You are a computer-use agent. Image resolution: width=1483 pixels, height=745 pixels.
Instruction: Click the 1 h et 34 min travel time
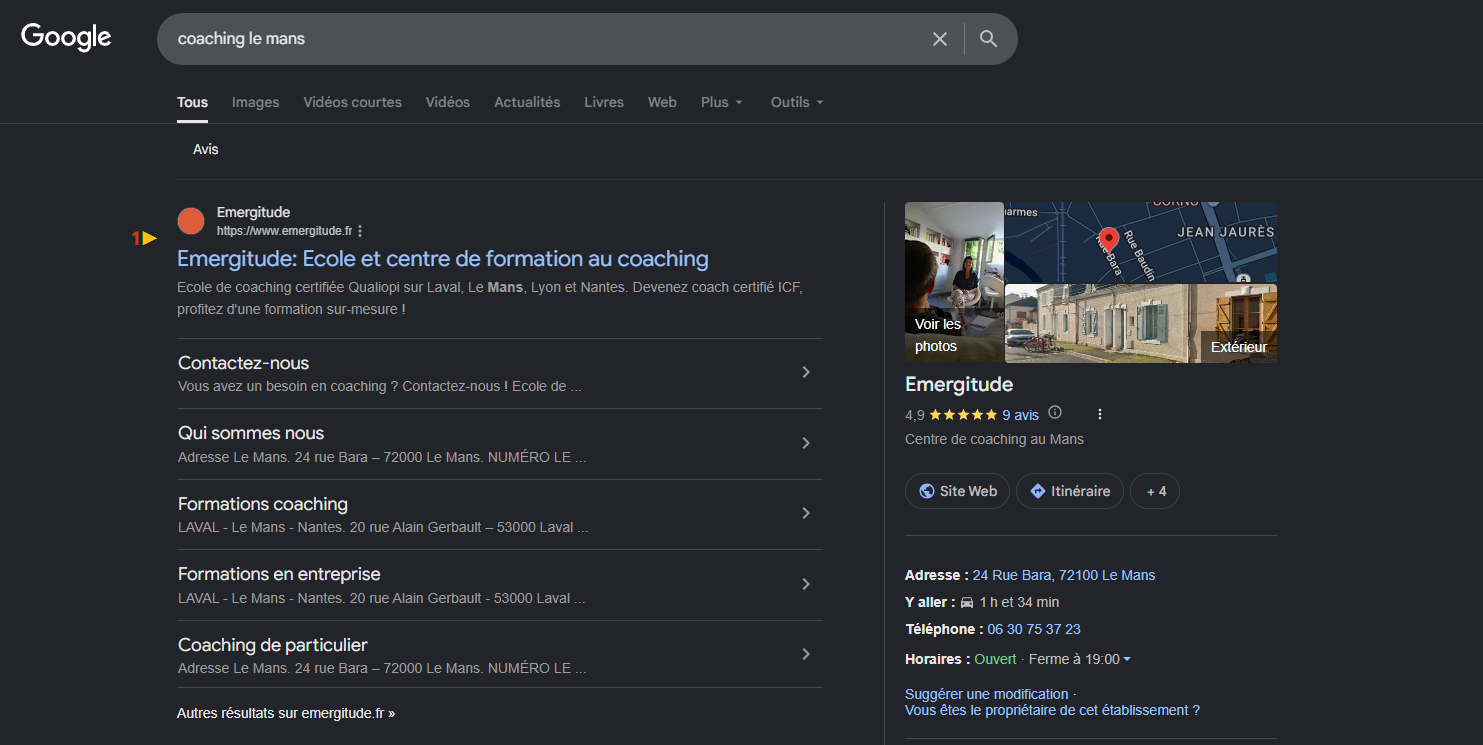(x=1019, y=602)
